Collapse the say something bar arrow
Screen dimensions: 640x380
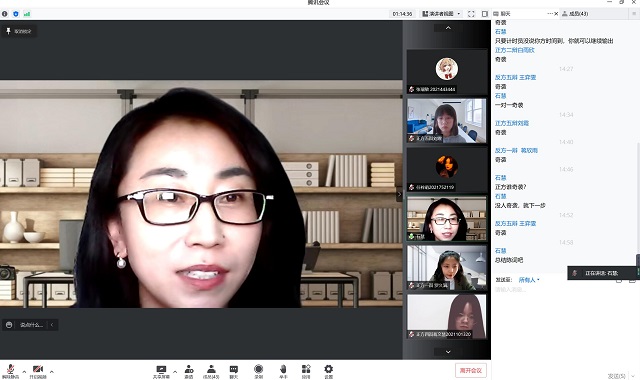click(52, 325)
